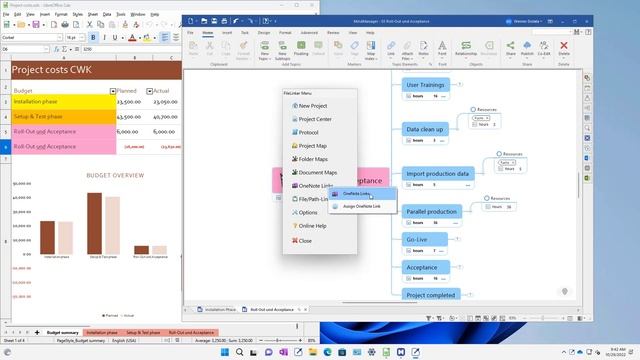Open the Name Box cell reference dropdown
640x360 pixels.
click(x=46, y=49)
